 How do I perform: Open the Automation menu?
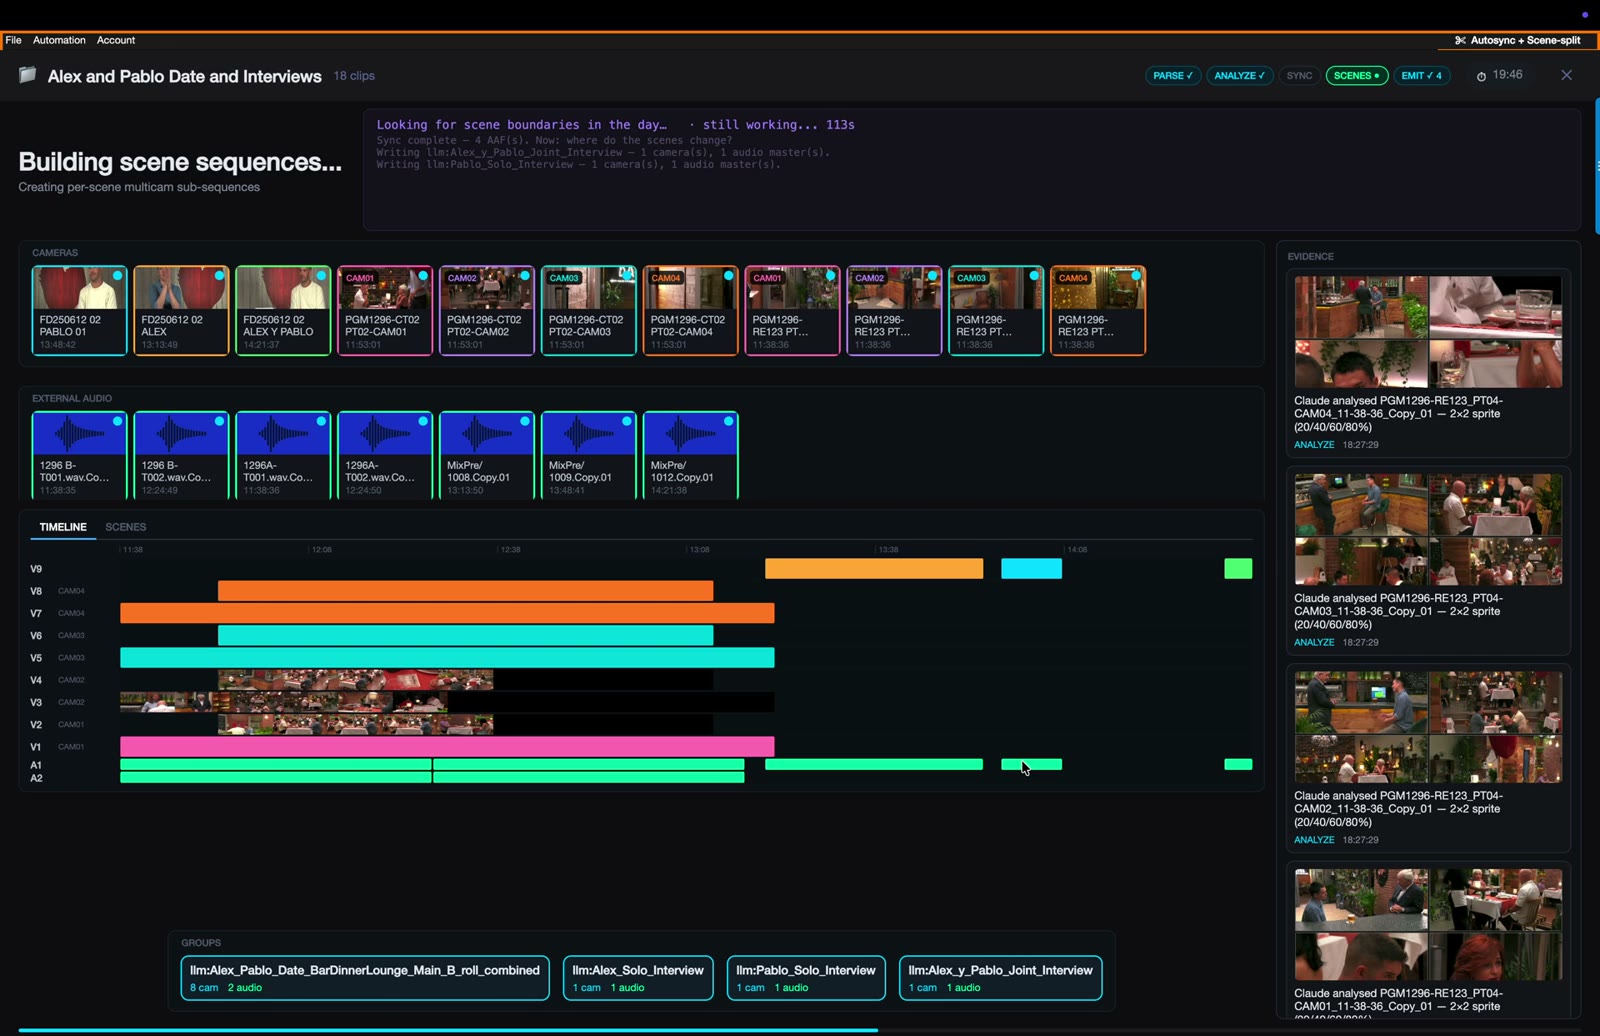tap(59, 40)
